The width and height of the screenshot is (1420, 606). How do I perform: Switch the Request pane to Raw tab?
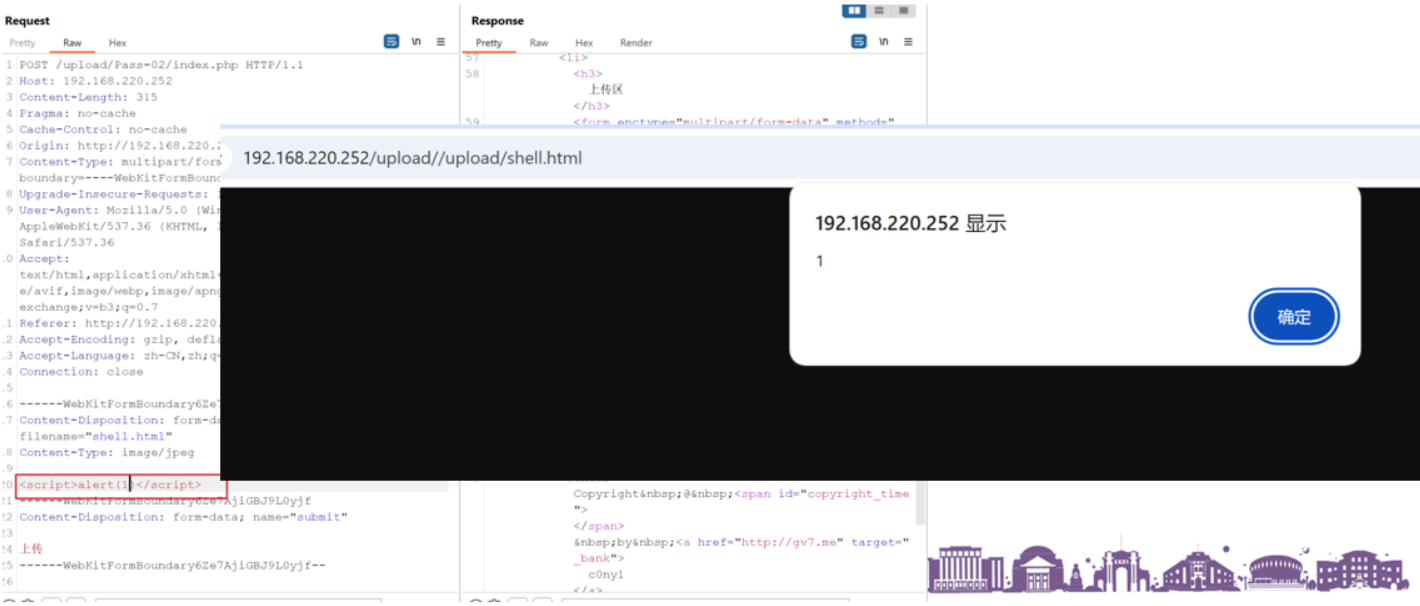coord(72,43)
